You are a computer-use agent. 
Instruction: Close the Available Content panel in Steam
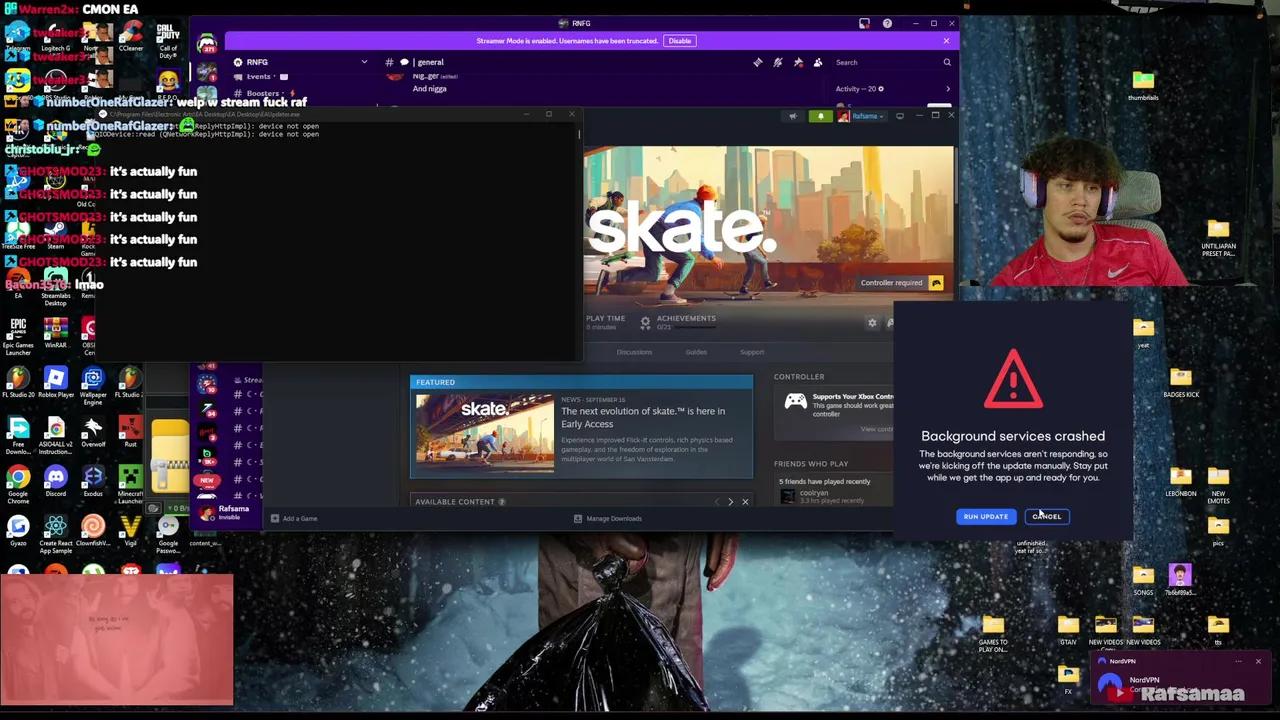pos(745,502)
